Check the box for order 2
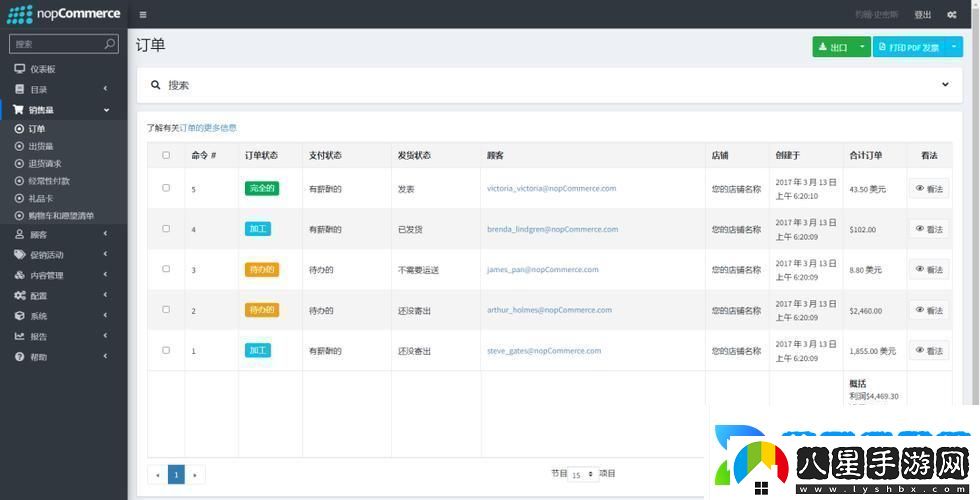 (166, 309)
